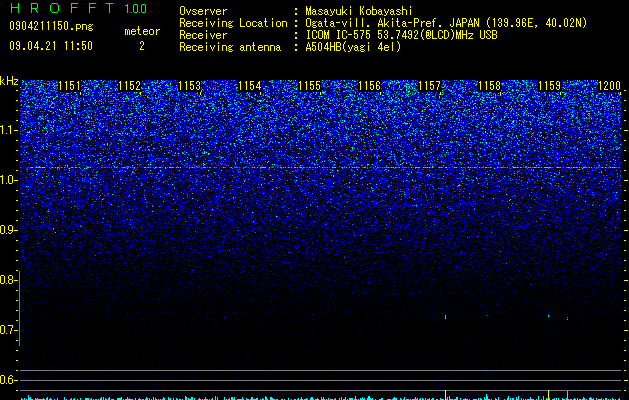Select the 0.7 frequency axis label

coord(9,330)
